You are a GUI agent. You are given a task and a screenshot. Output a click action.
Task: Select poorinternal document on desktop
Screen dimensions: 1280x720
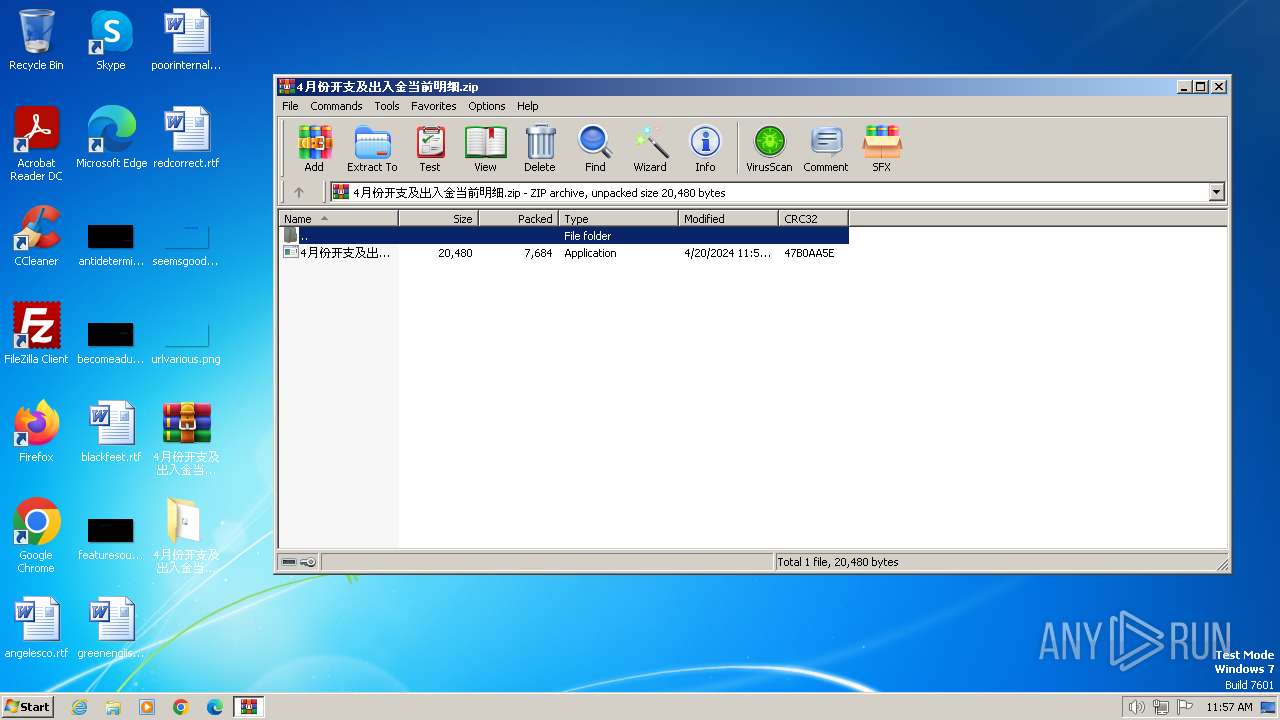point(186,40)
